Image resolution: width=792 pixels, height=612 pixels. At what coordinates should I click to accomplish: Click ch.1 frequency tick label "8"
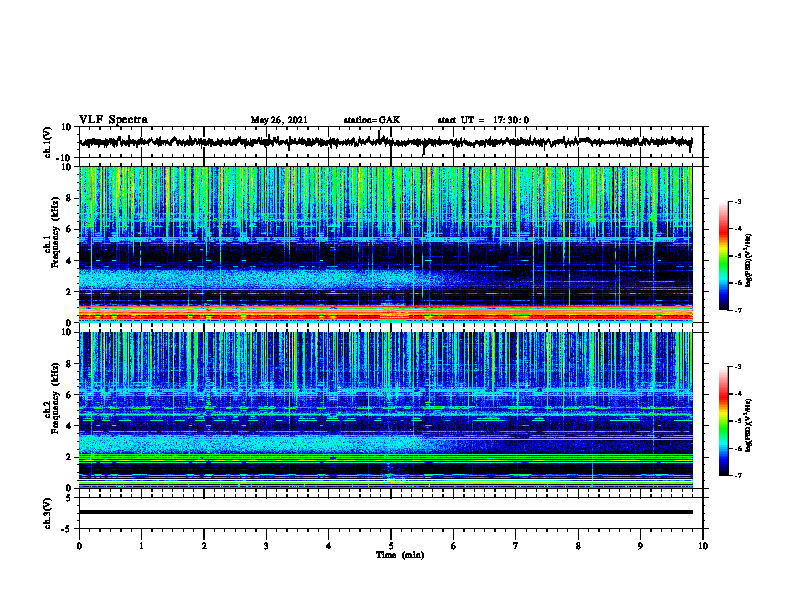pos(69,198)
